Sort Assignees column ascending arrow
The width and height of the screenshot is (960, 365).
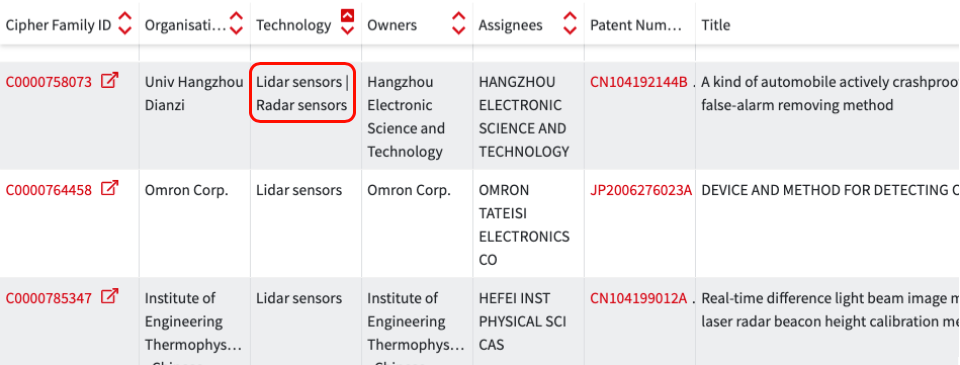(x=570, y=17)
